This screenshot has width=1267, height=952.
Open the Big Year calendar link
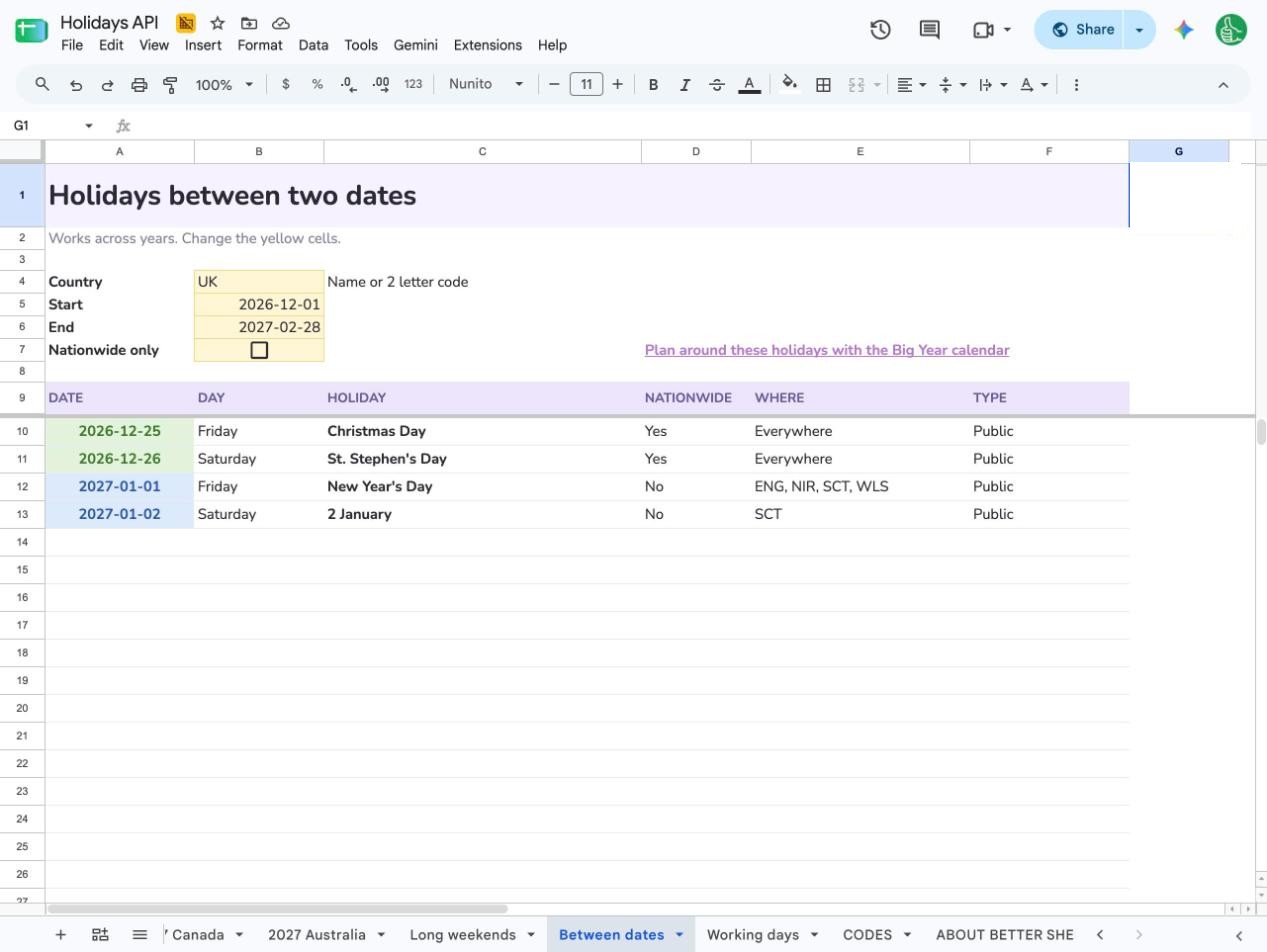pyautogui.click(x=827, y=350)
